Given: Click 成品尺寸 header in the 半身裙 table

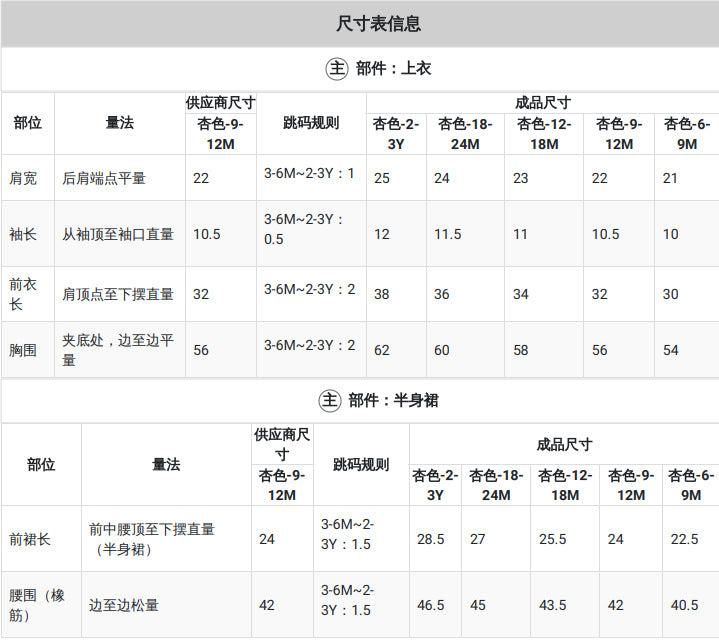Looking at the screenshot, I should [564, 444].
